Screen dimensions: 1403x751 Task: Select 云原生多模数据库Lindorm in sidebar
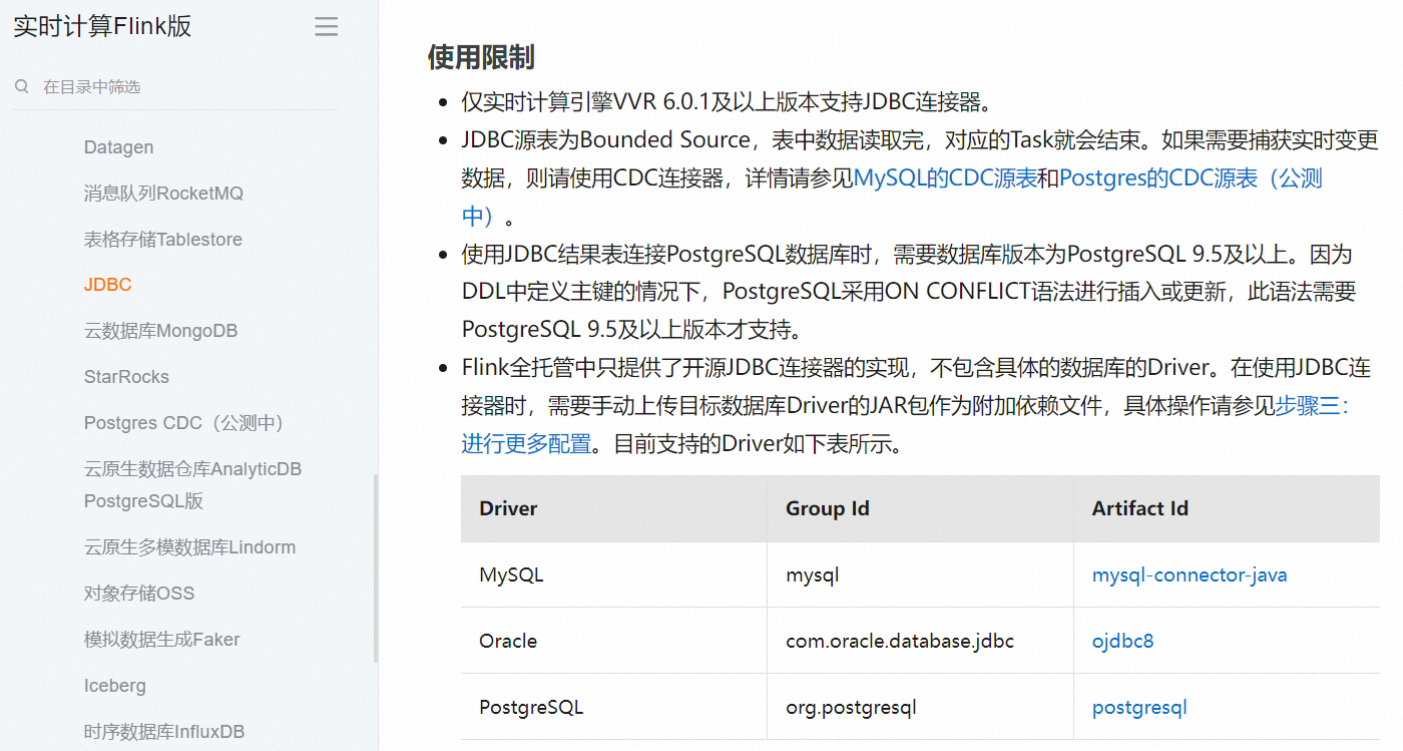tap(190, 547)
